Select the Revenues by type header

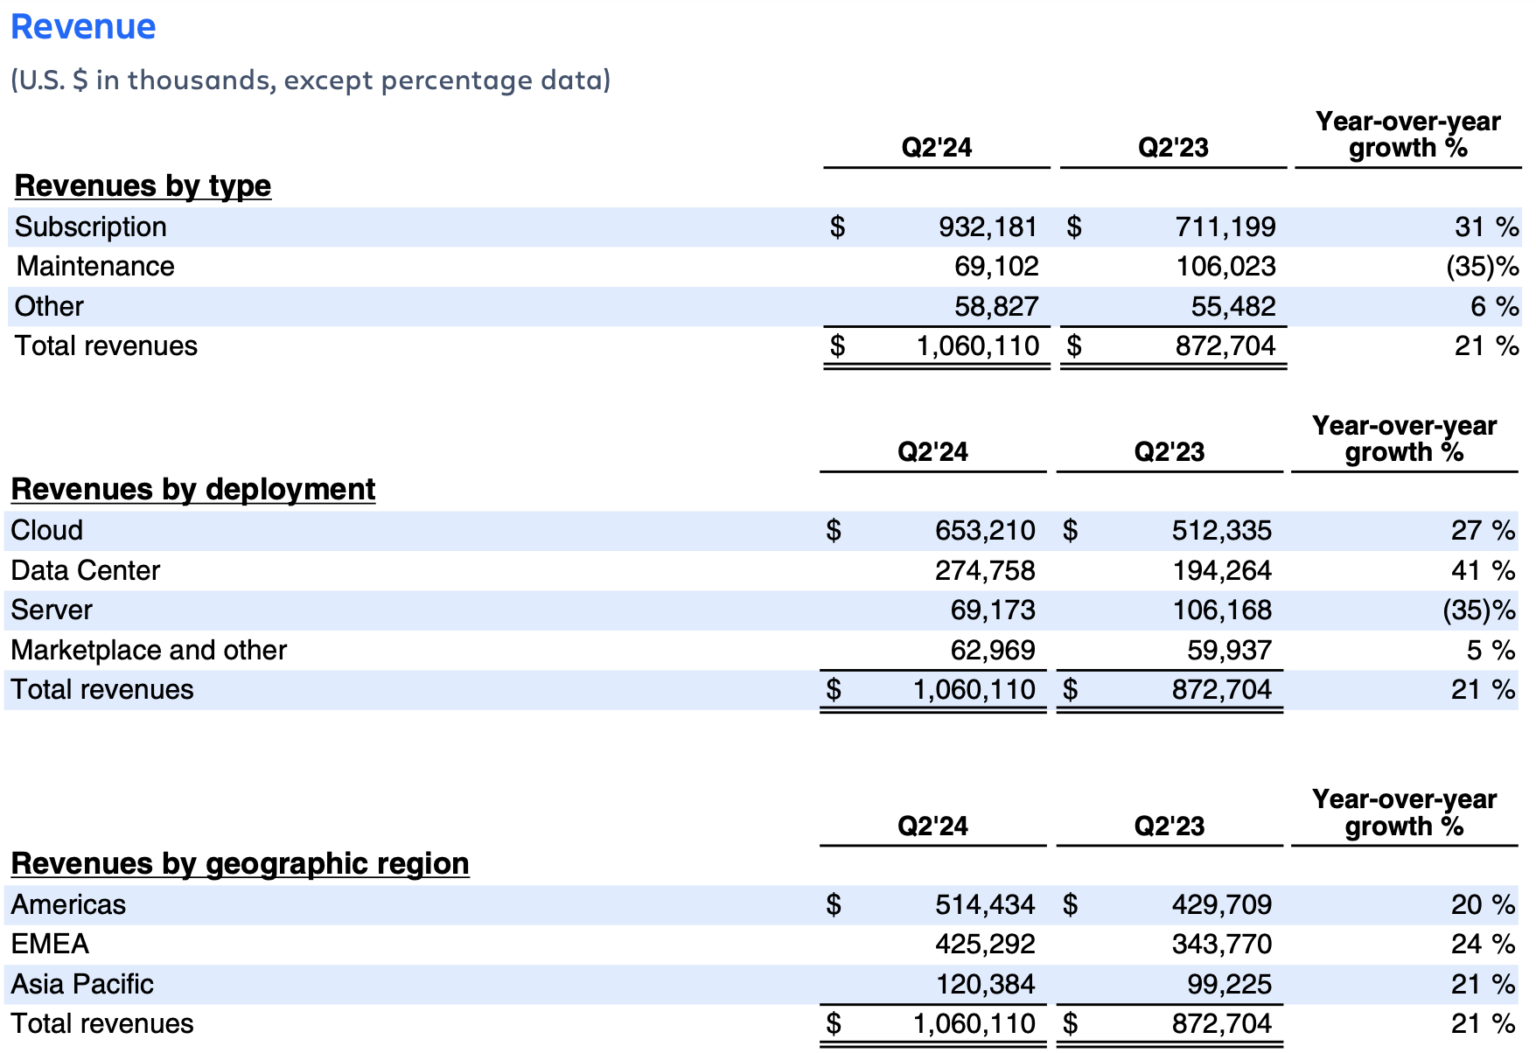click(x=142, y=186)
